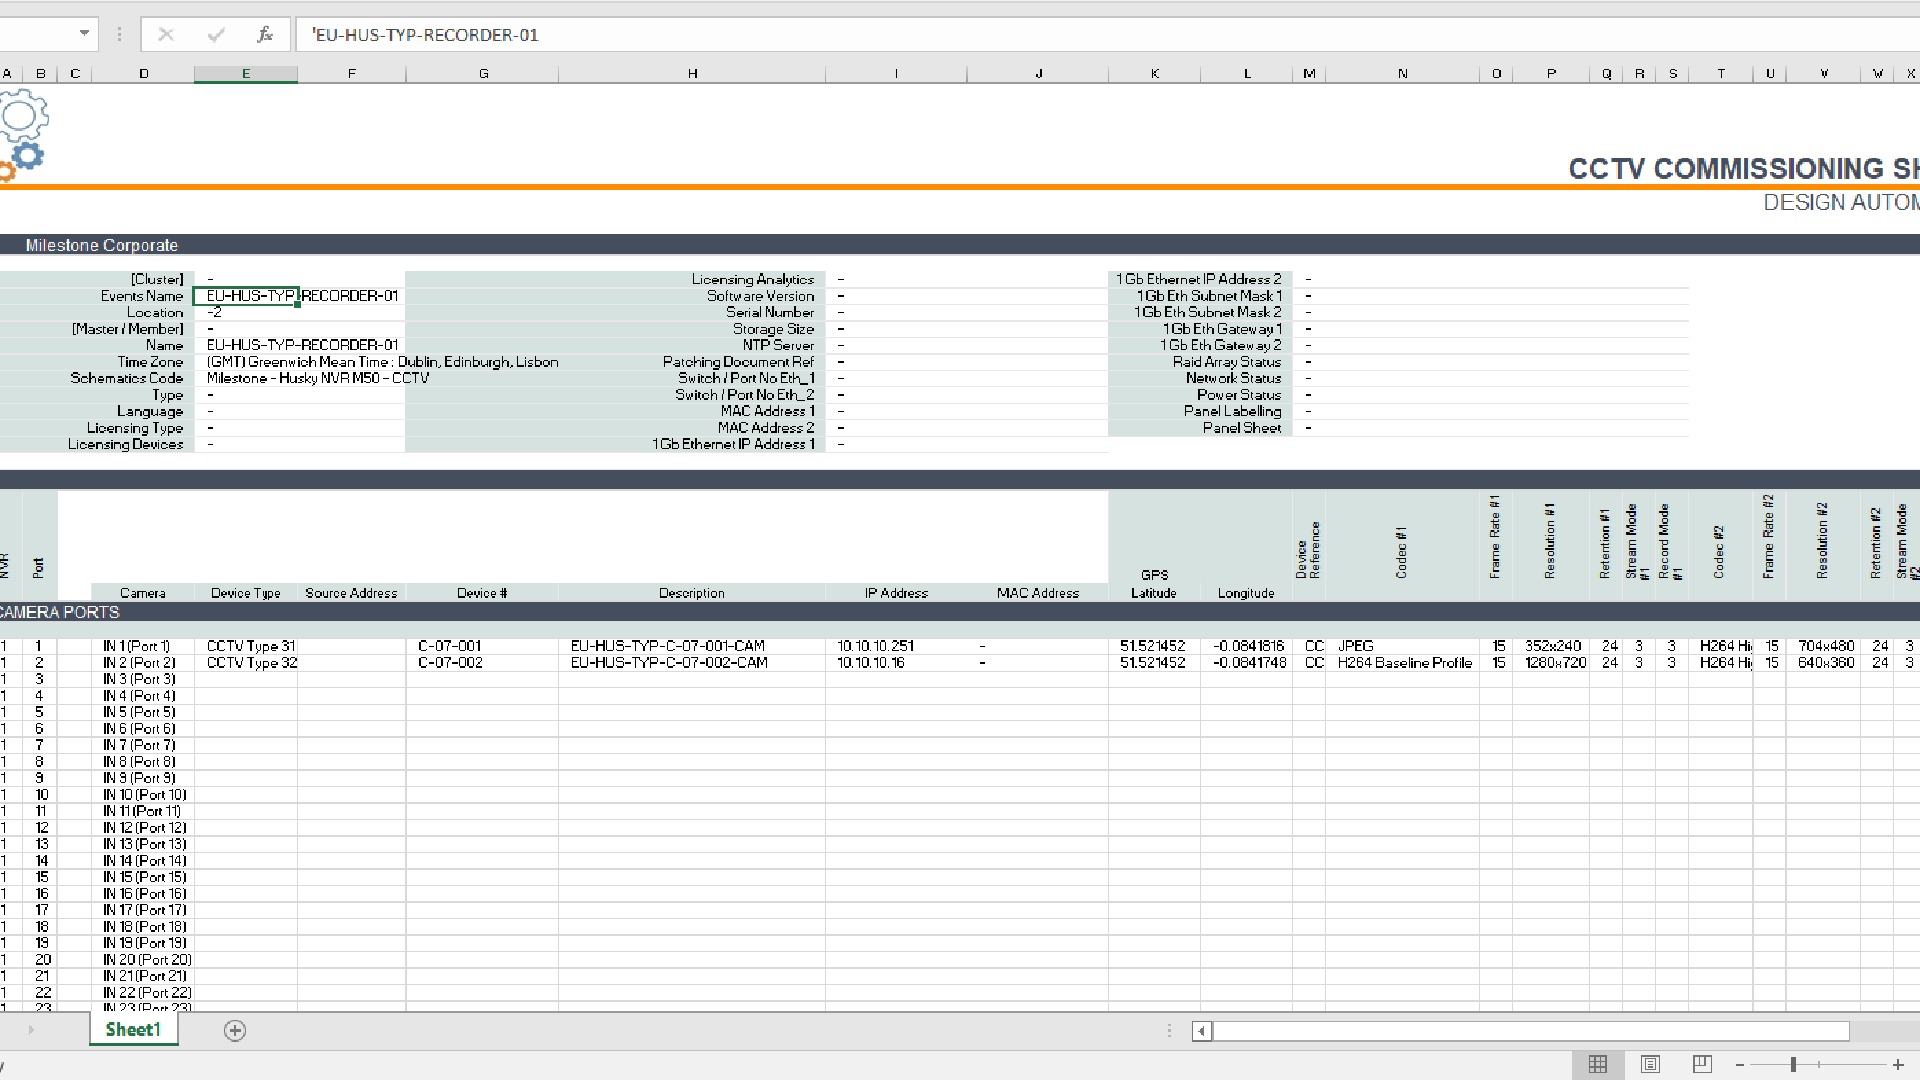The image size is (1920, 1080).
Task: Click the horizontal scrollbar track
Action: tap(1530, 1031)
